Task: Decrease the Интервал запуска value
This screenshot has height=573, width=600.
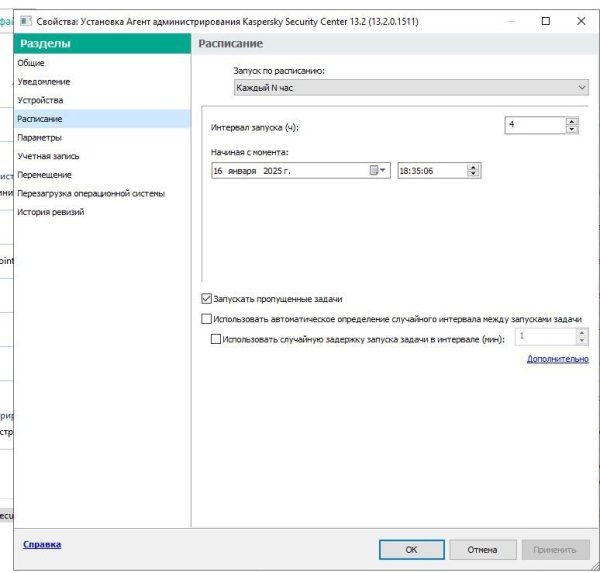Action: coord(572,129)
